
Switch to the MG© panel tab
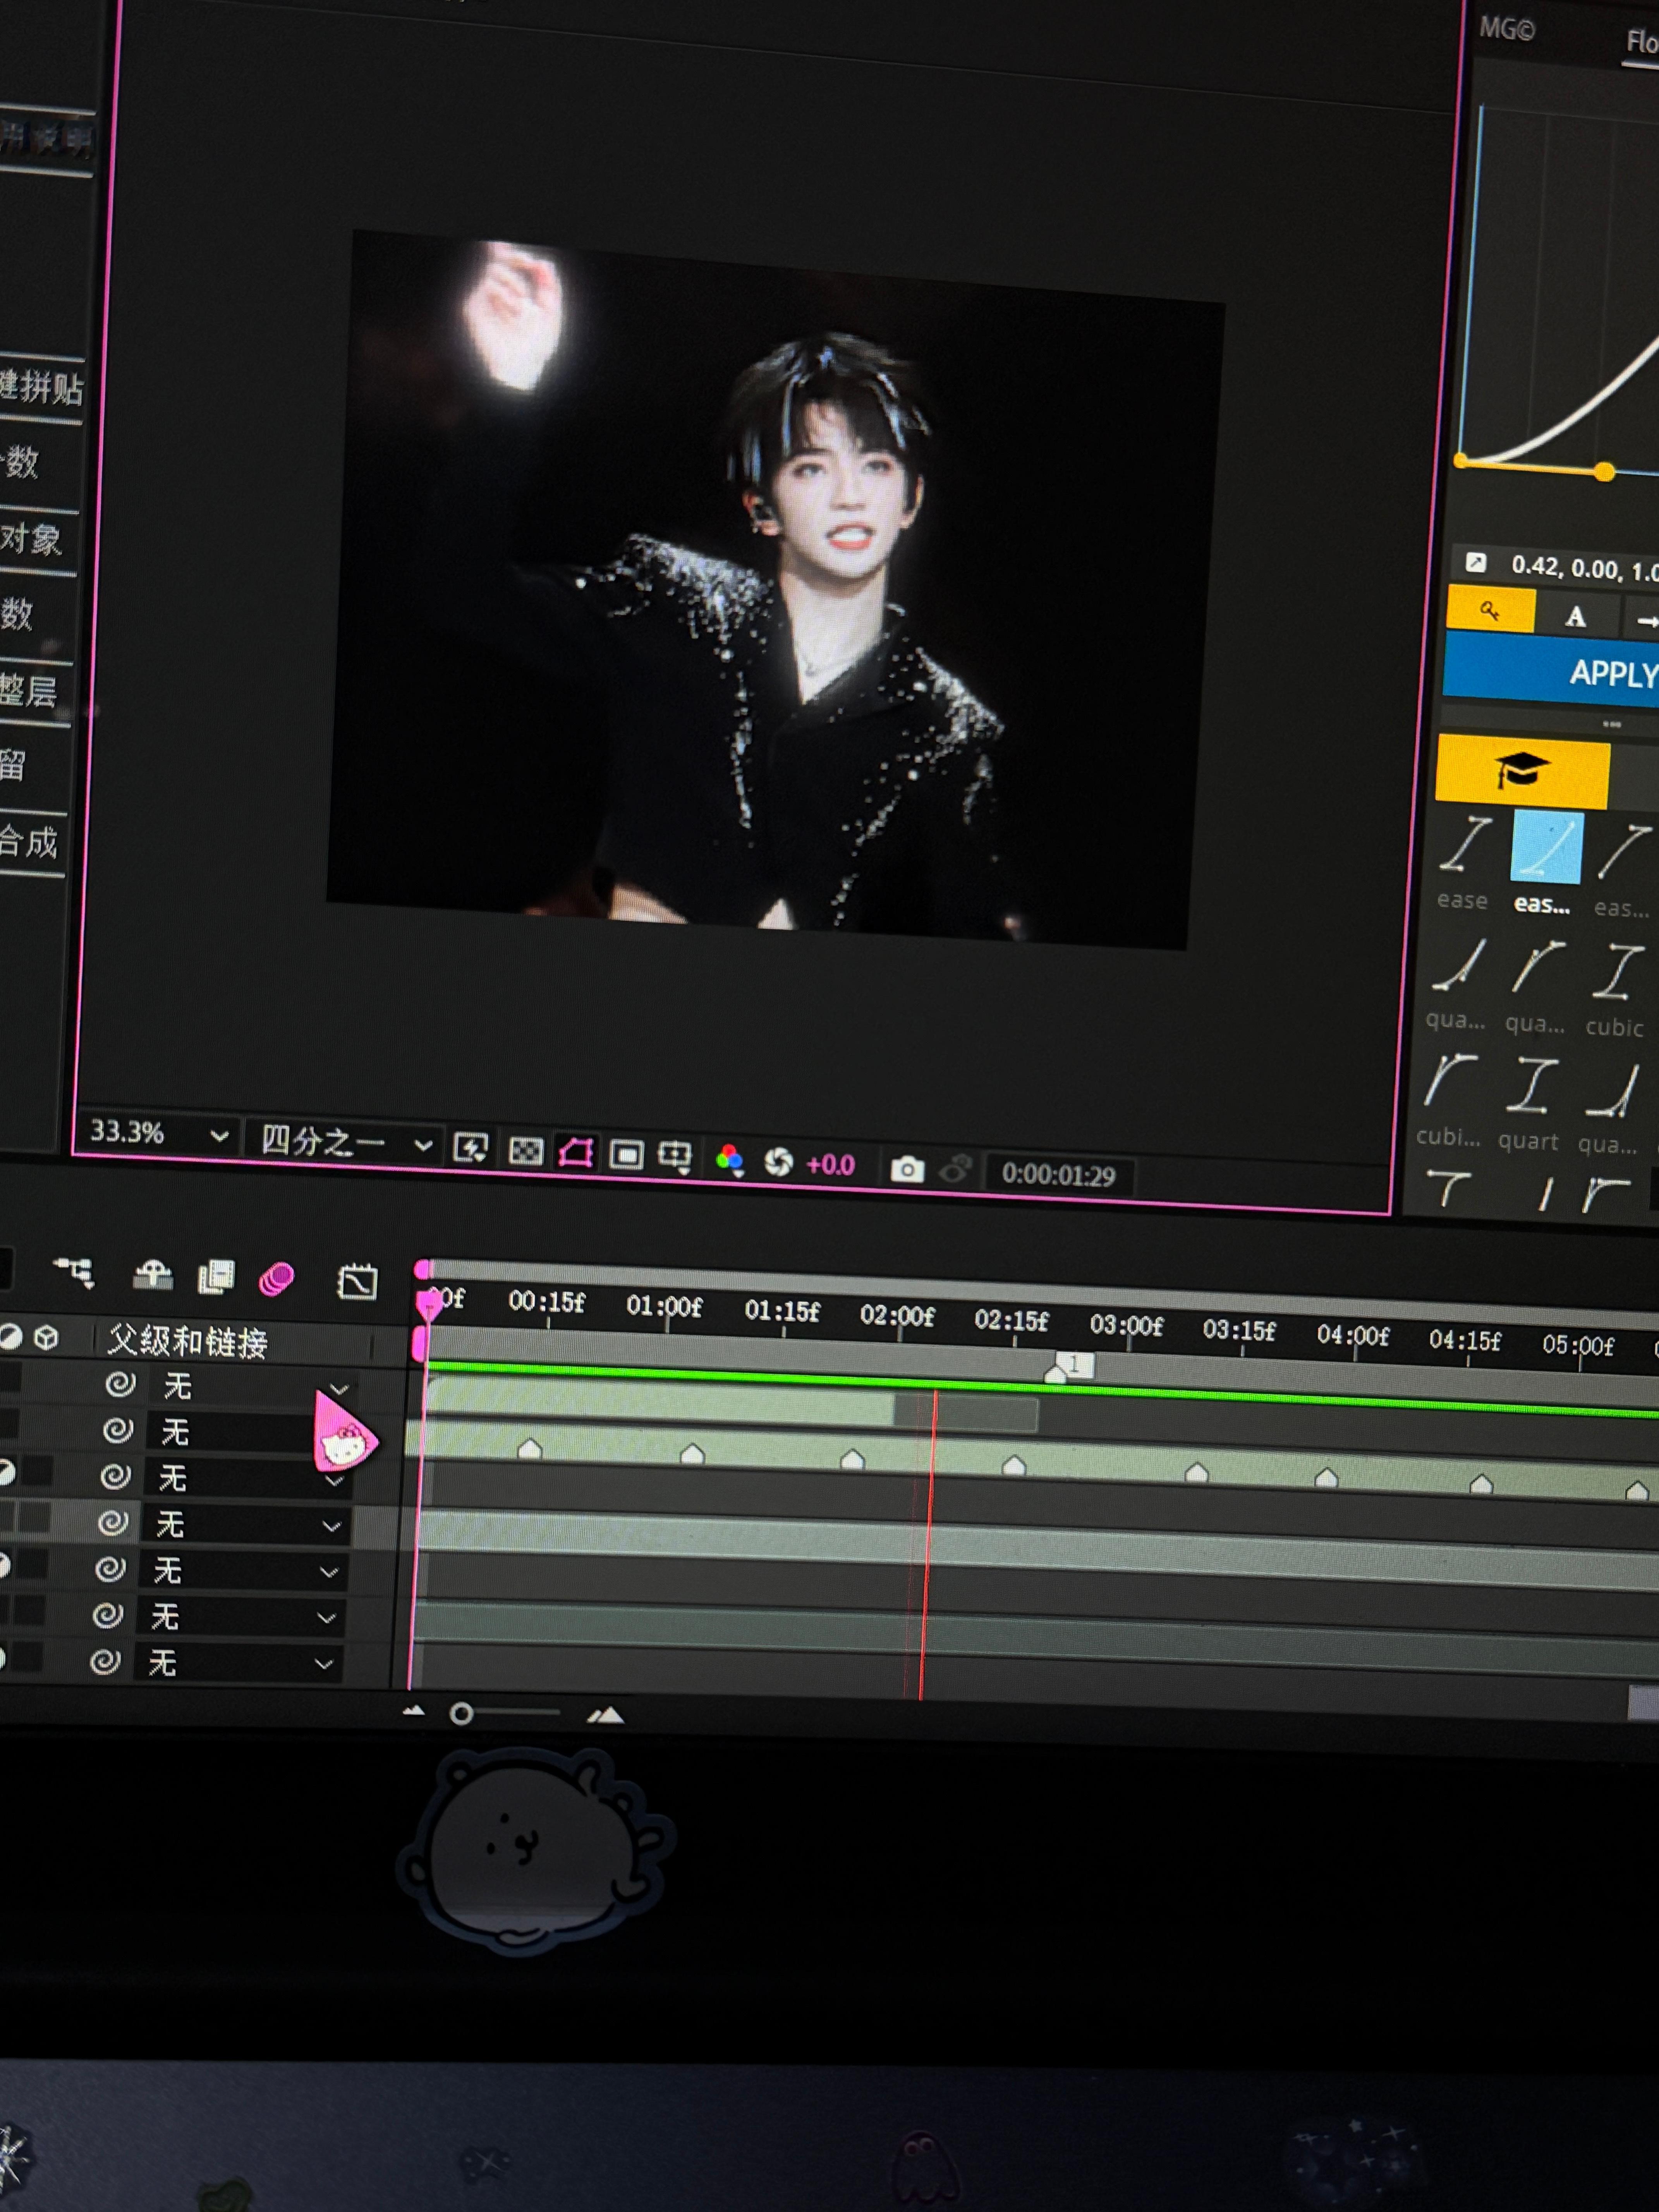(x=1507, y=29)
